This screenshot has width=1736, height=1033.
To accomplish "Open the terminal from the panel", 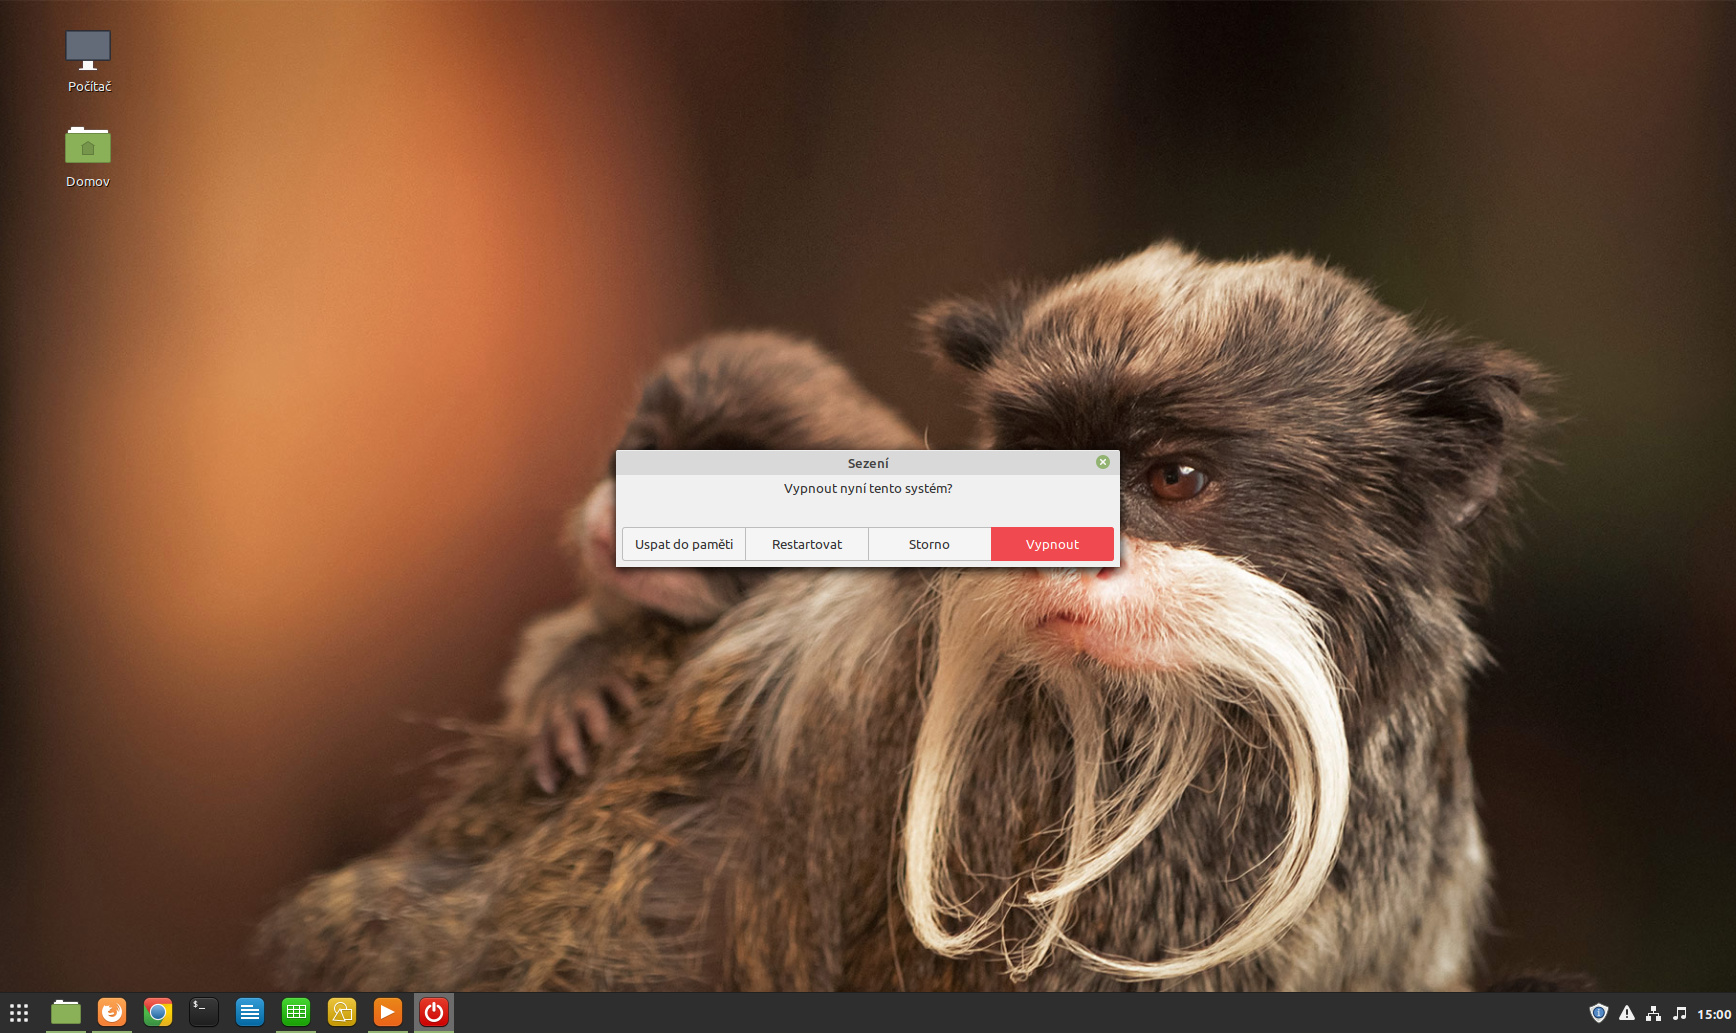I will tap(204, 1013).
